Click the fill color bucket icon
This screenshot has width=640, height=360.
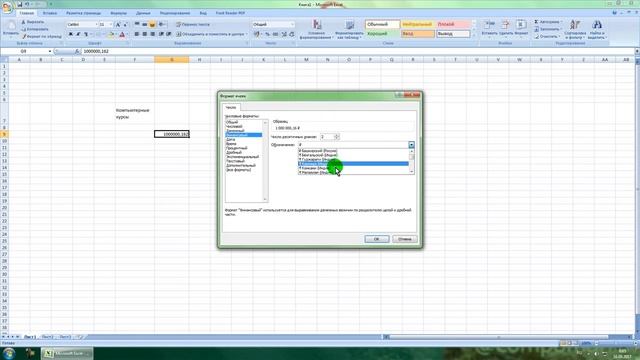point(111,34)
